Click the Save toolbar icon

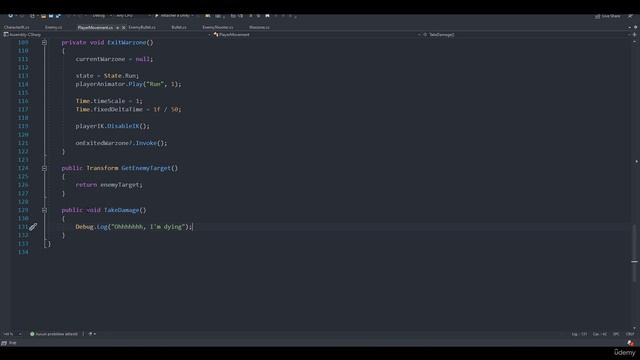coord(51,16)
